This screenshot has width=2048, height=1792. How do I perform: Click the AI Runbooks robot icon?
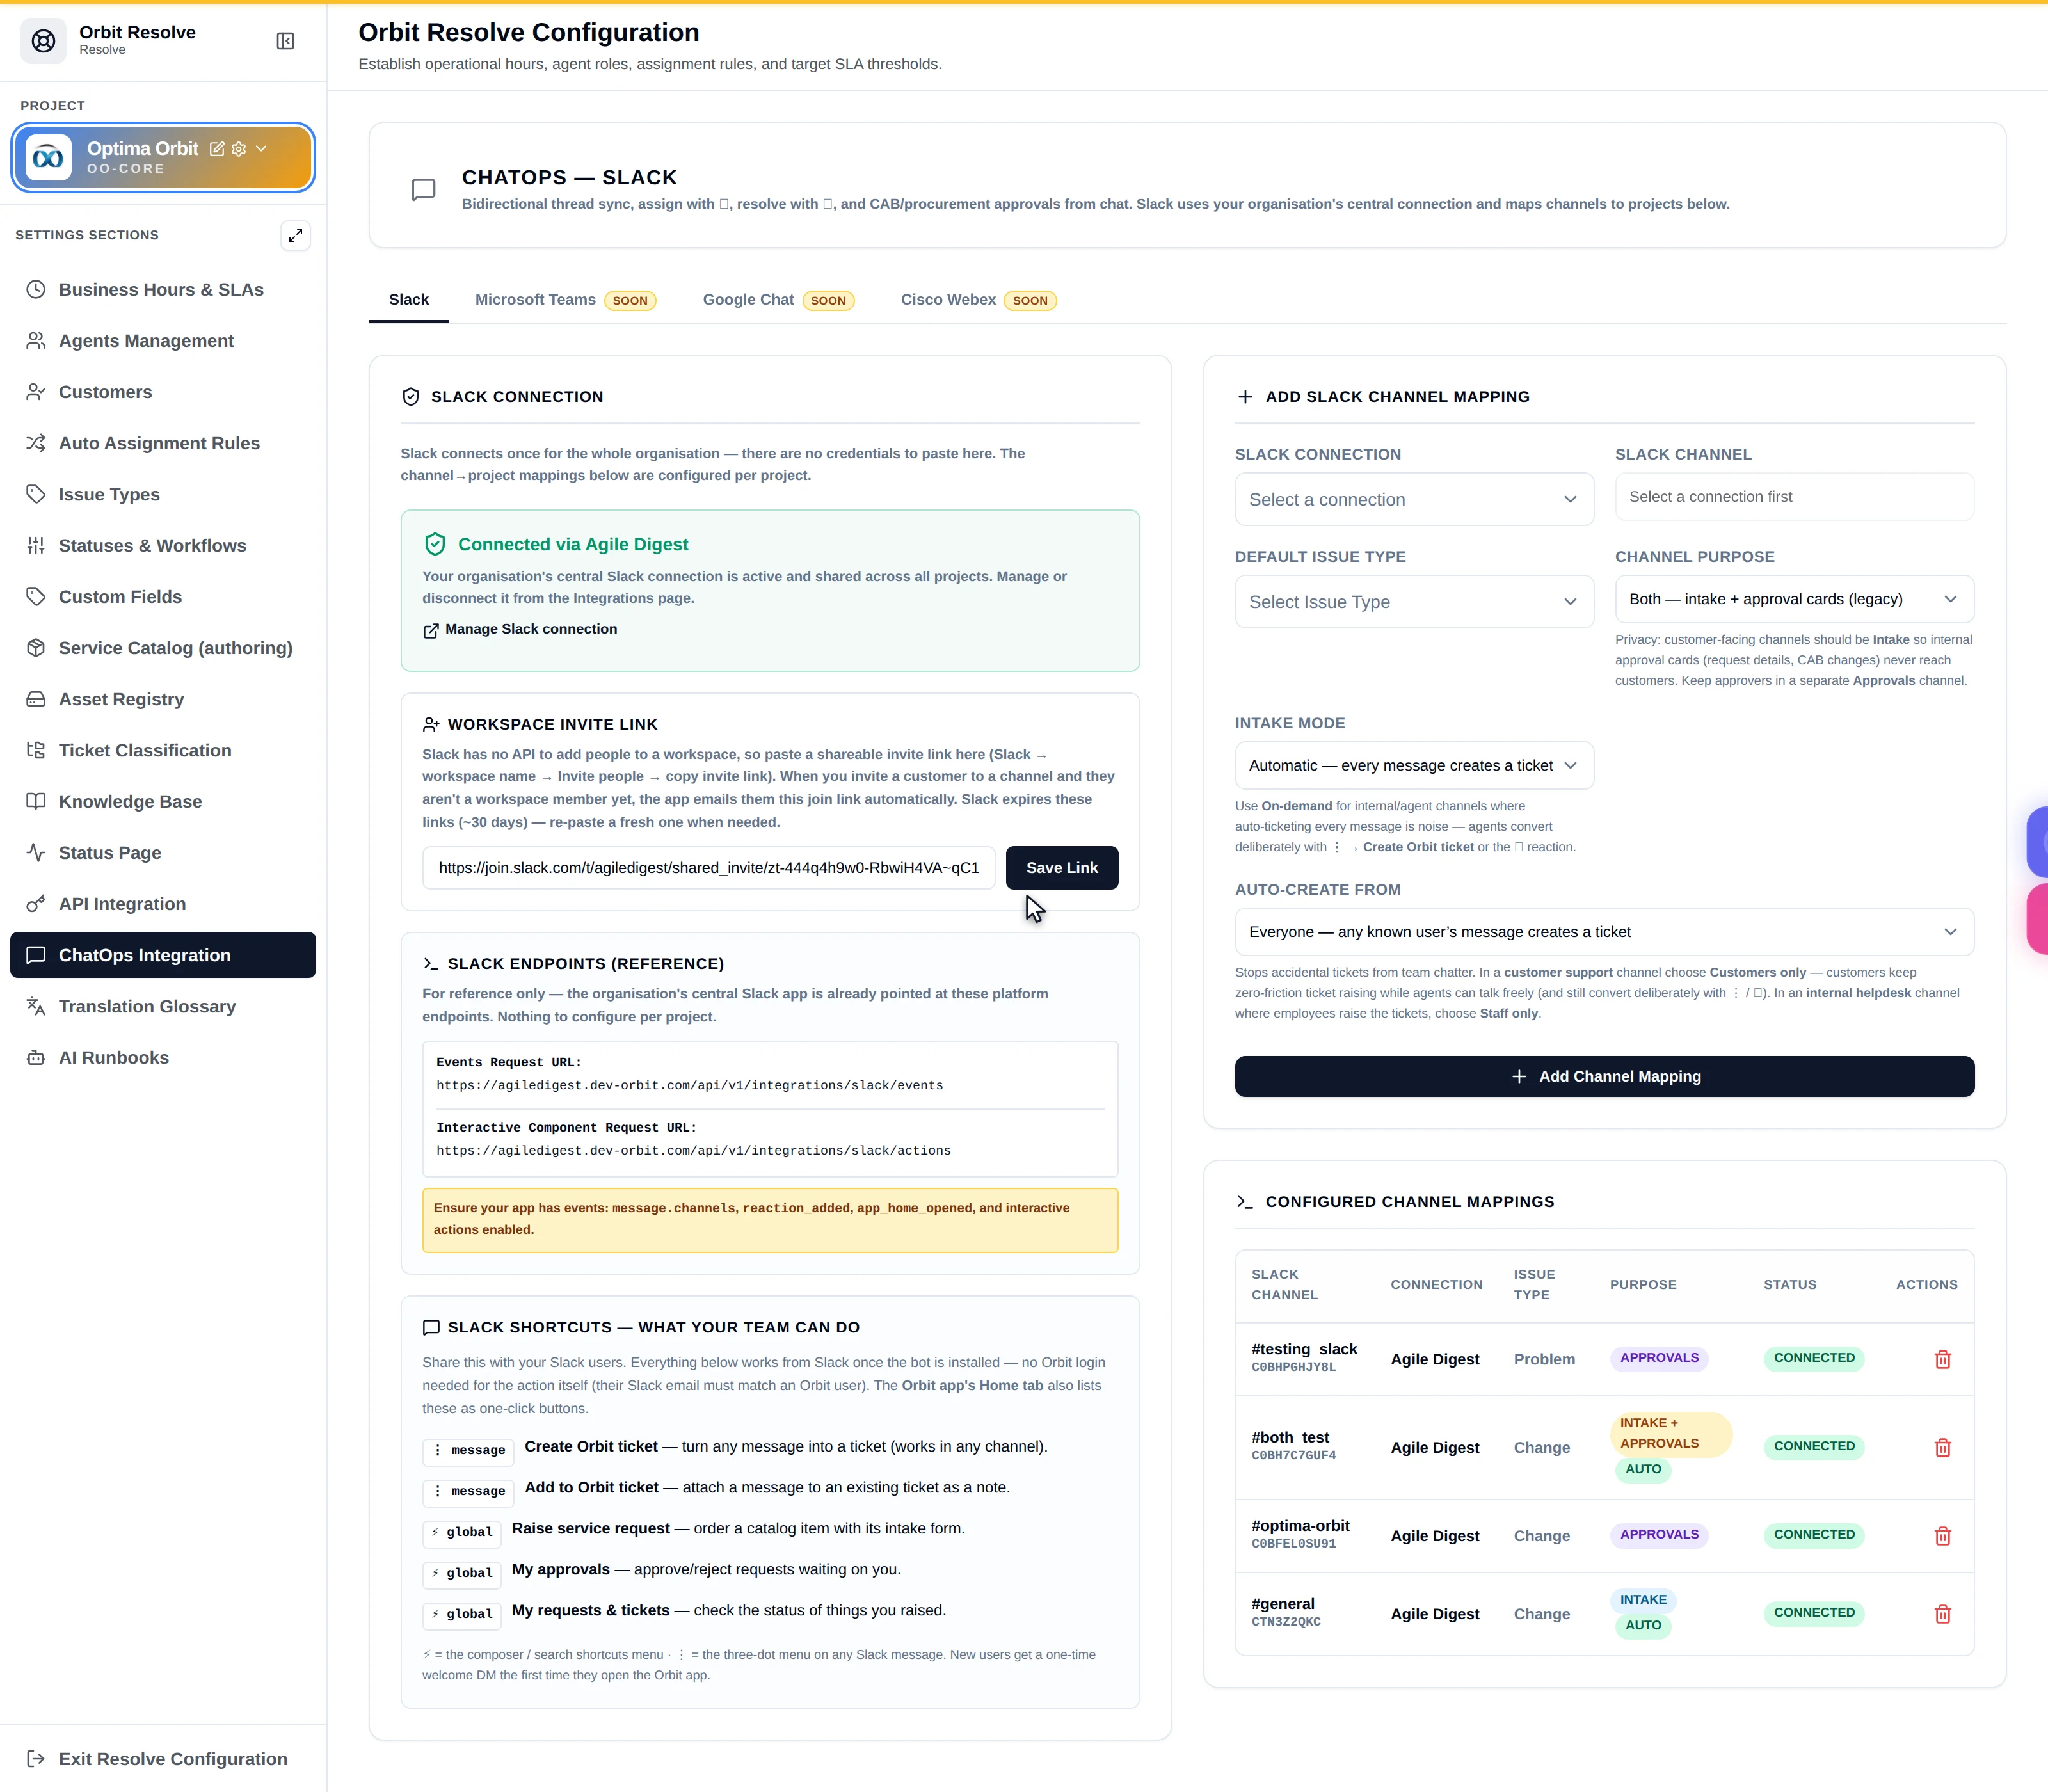click(36, 1057)
